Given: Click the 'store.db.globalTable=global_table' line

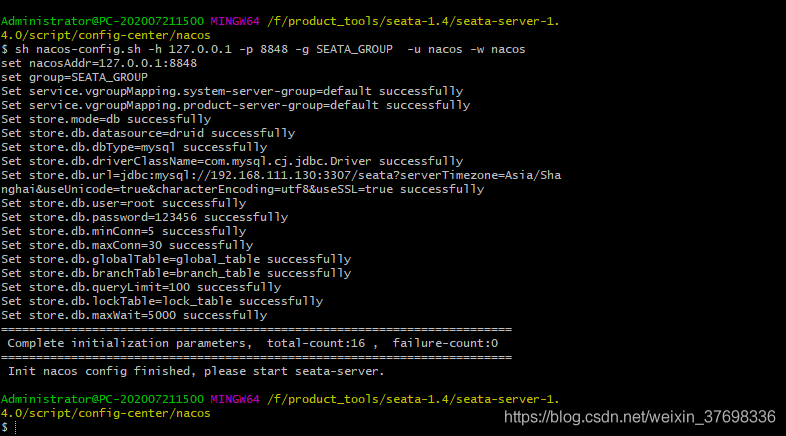Looking at the screenshot, I should point(176,258).
